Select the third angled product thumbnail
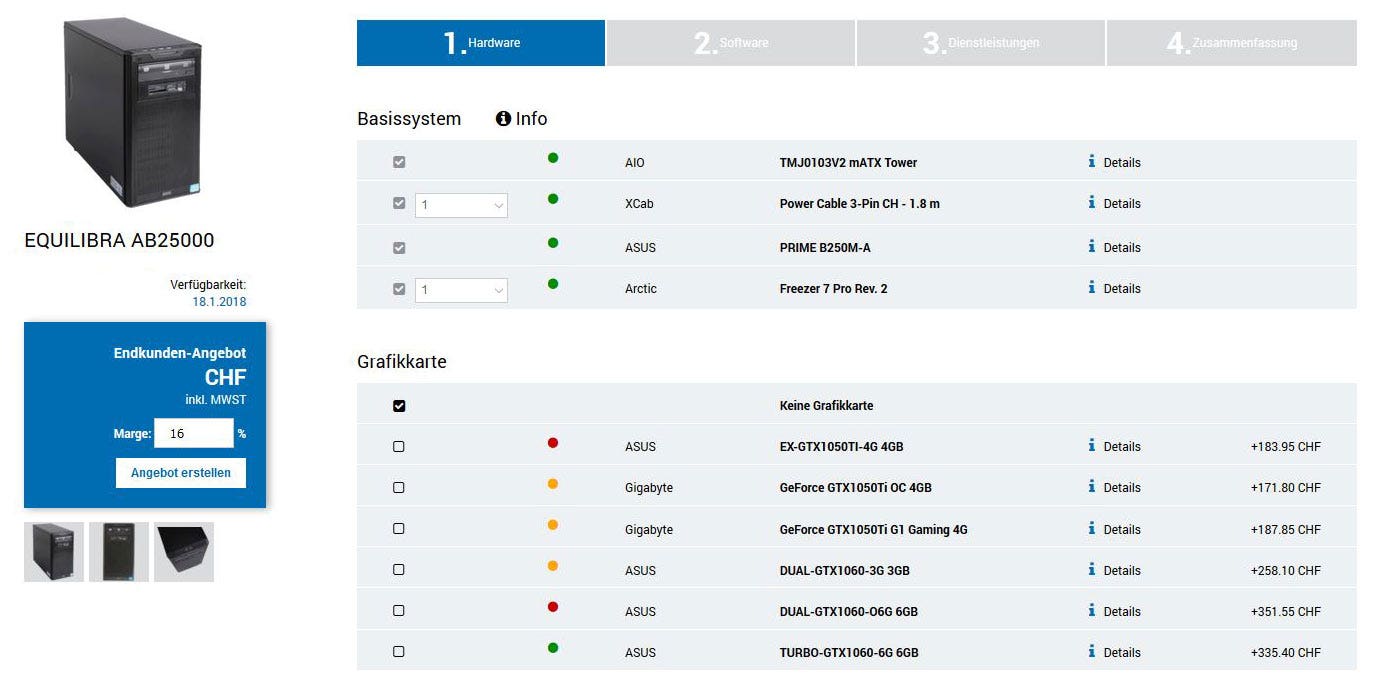 coord(184,552)
